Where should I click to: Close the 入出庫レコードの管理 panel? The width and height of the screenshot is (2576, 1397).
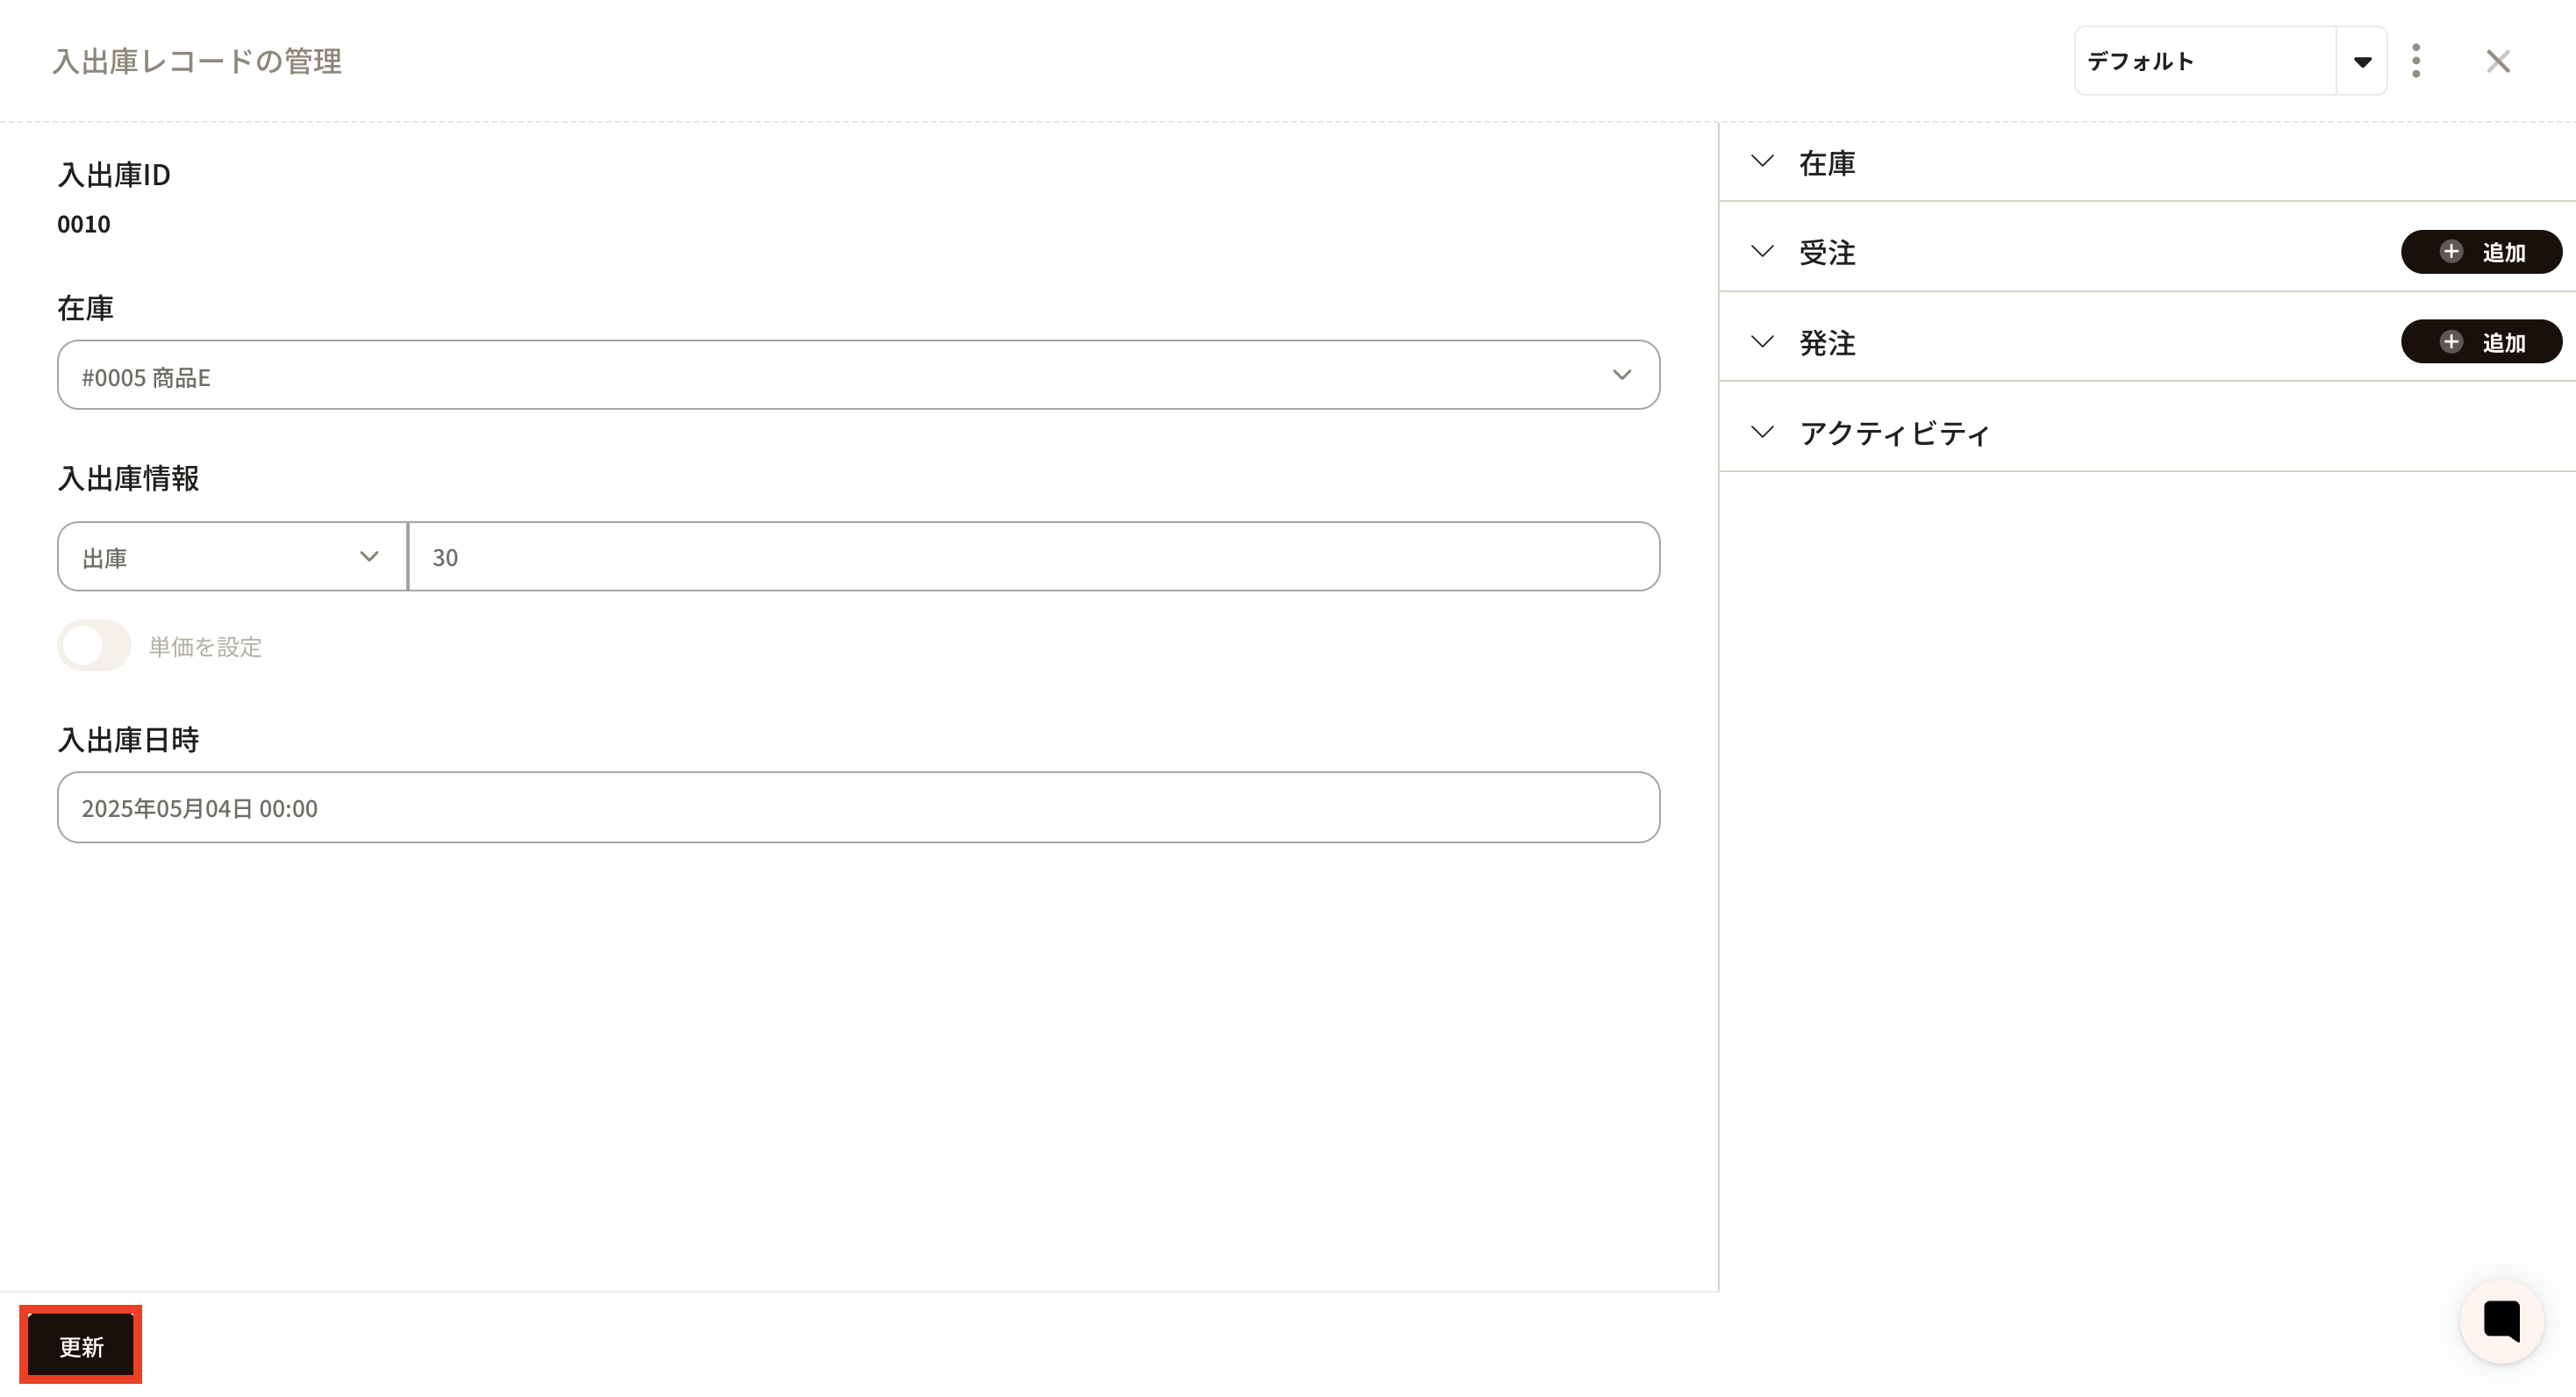[2498, 61]
